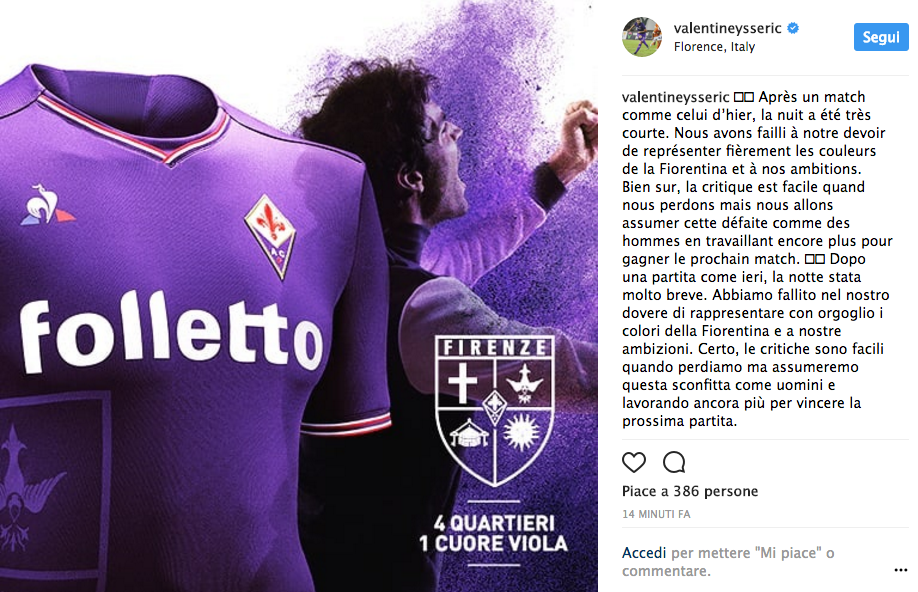Click the Fiorentina crest on the jersey
Image resolution: width=918 pixels, height=592 pixels.
[270, 236]
